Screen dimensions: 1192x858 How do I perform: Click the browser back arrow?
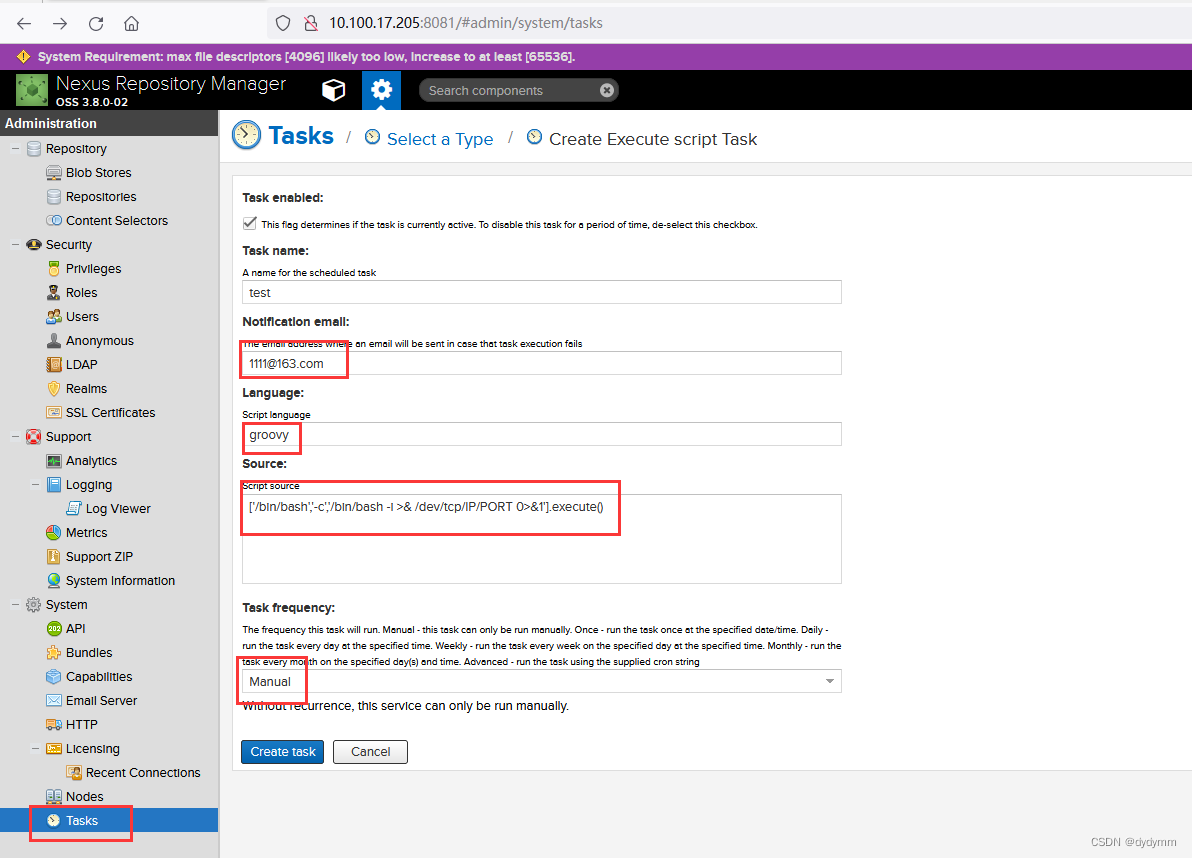point(24,24)
